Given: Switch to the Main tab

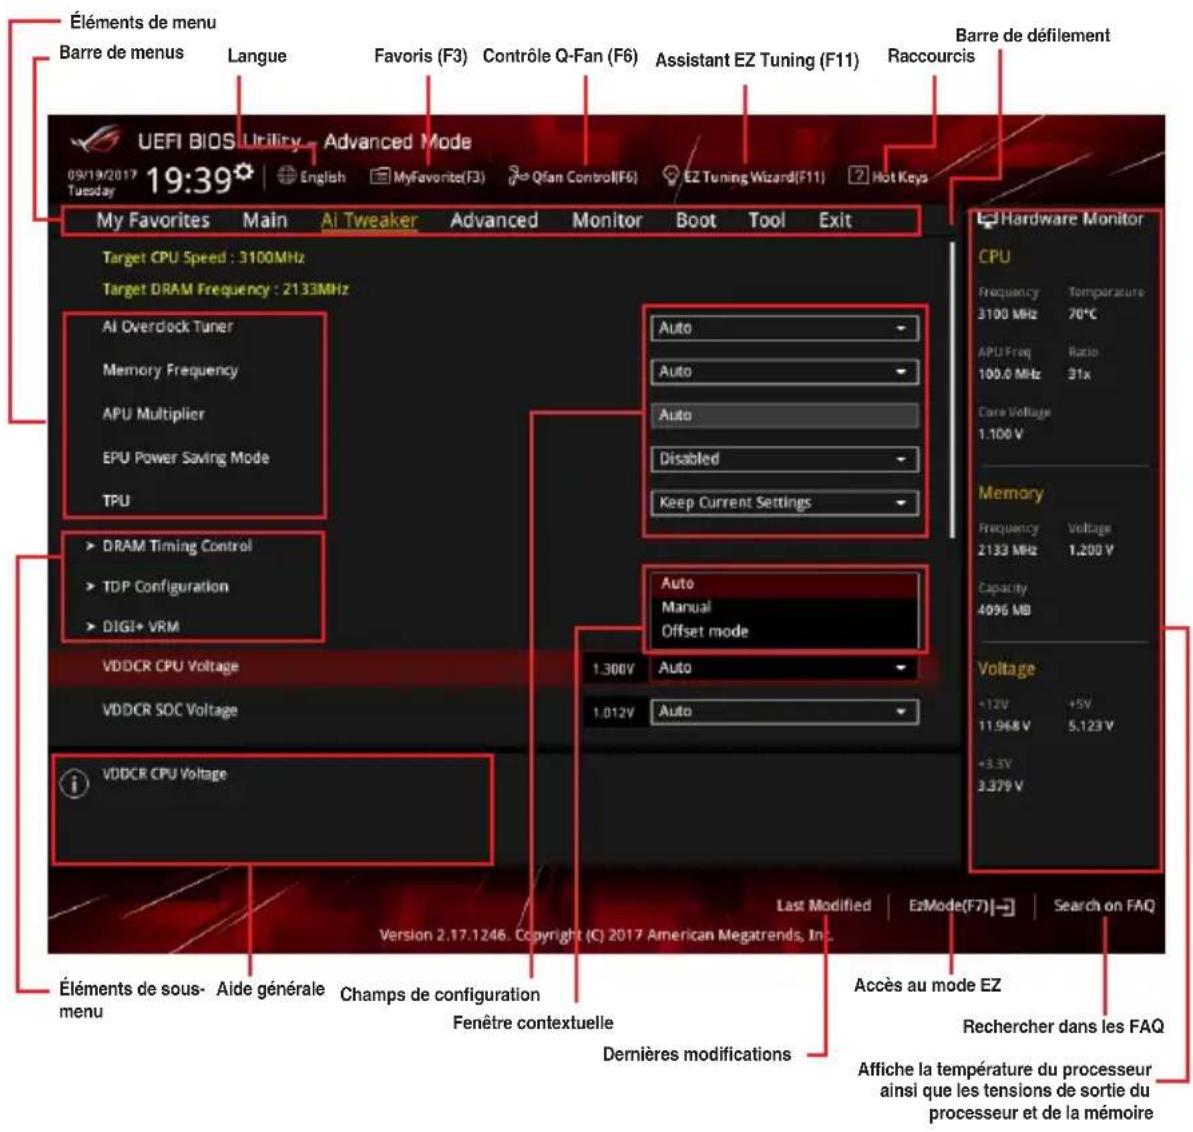Looking at the screenshot, I should pos(265,221).
